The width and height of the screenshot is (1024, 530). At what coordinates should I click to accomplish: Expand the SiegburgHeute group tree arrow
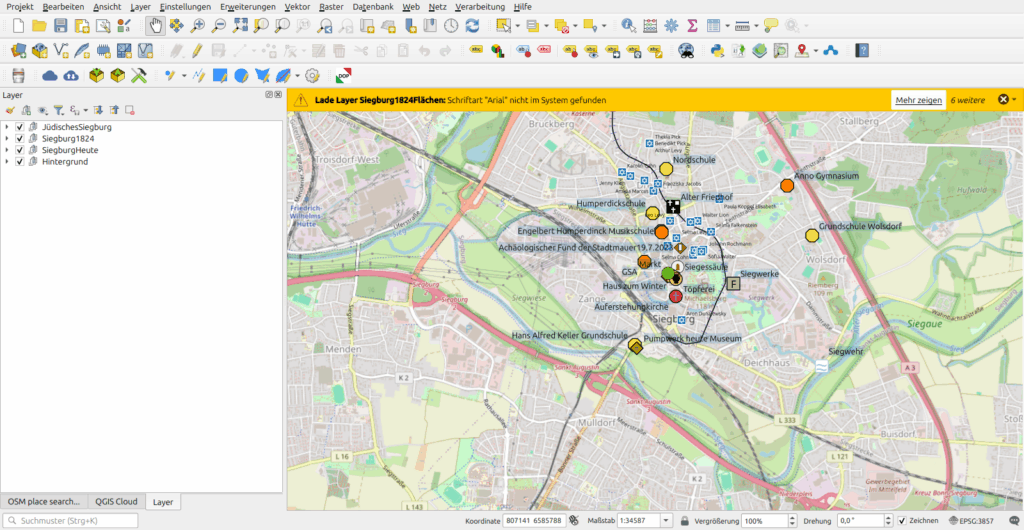coord(7,150)
